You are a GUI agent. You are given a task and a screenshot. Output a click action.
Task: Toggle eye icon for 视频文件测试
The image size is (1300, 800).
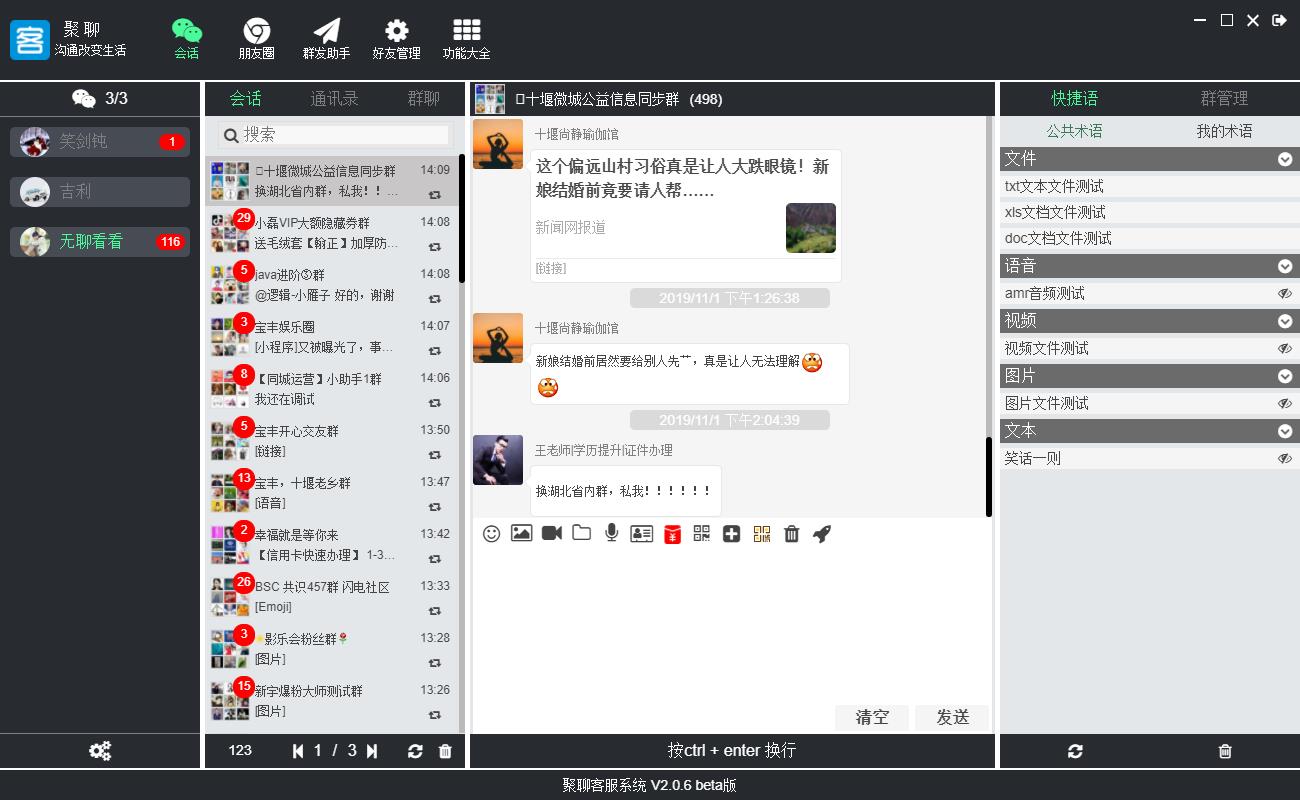click(1285, 349)
